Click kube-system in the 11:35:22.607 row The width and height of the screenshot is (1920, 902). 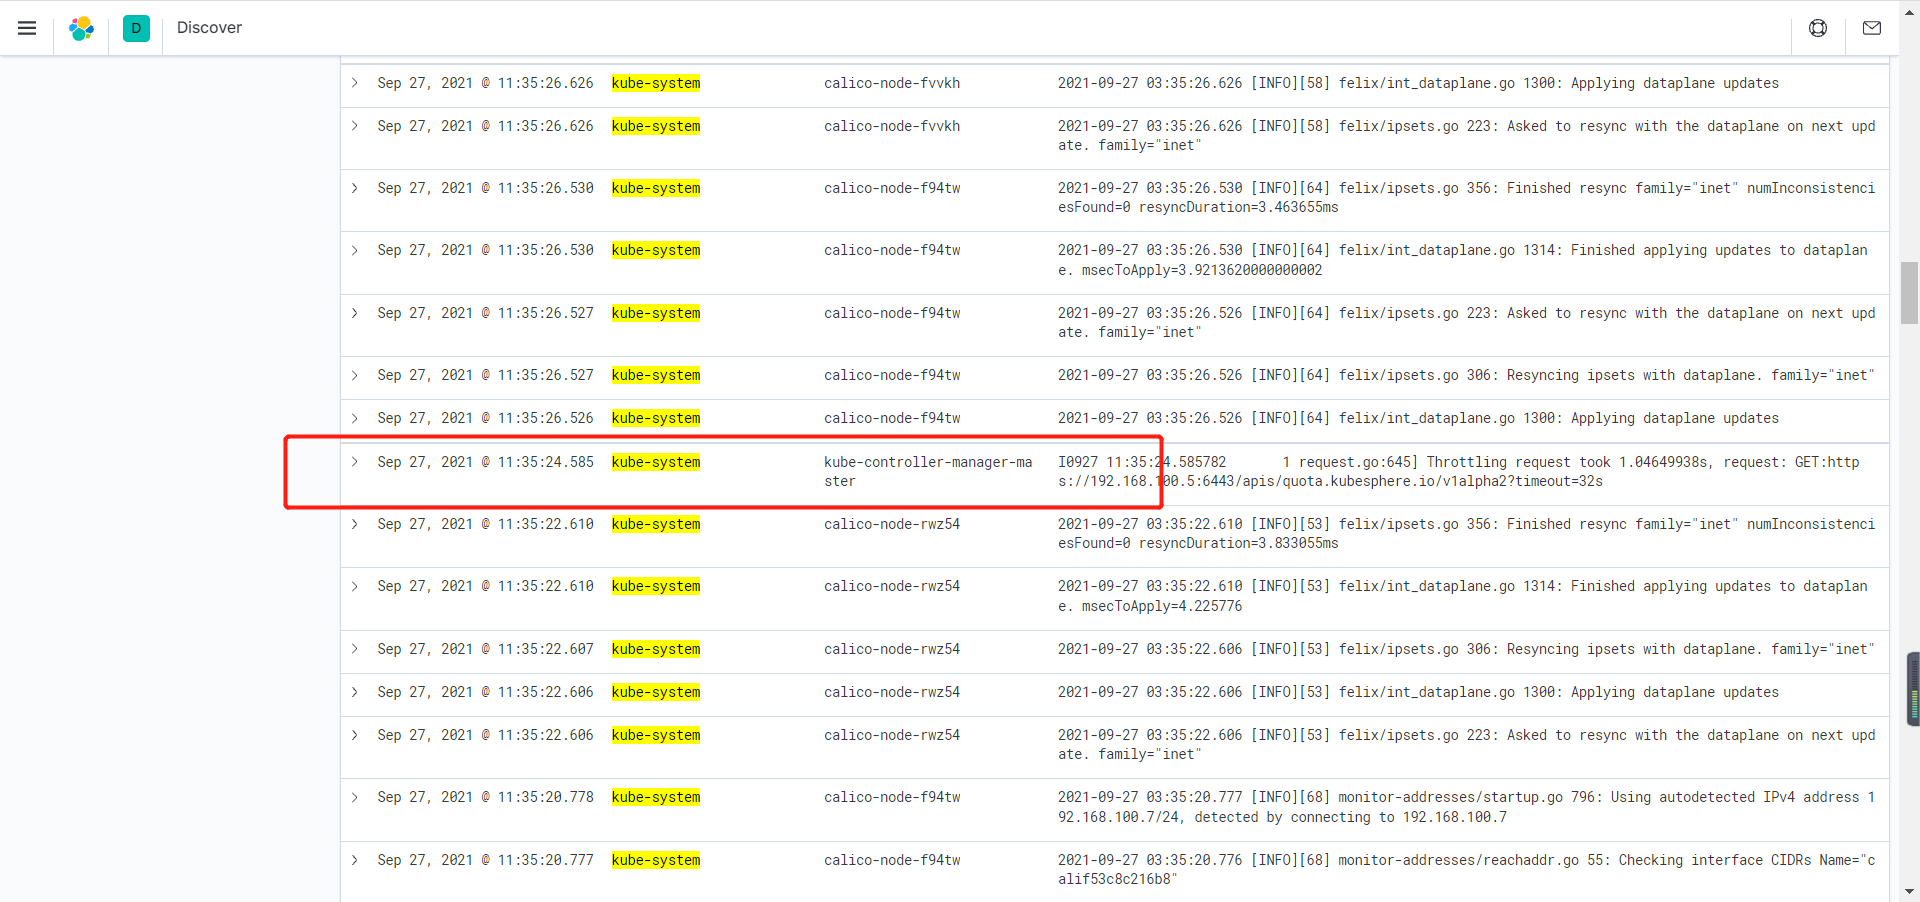tap(656, 649)
